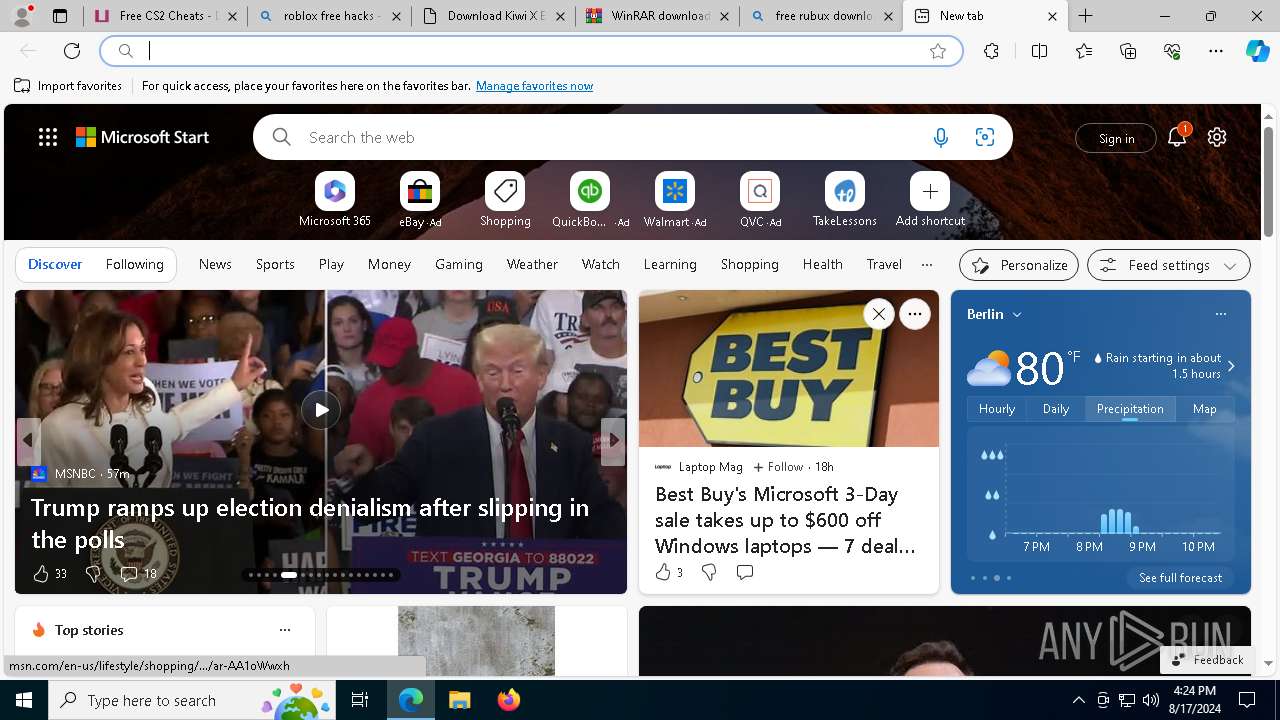Add this page to favorites star
Viewport: 1280px width, 720px height.
click(938, 51)
